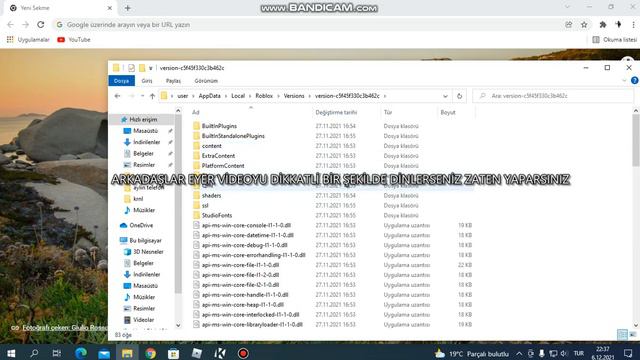
Task: Open a new Chrome tab
Action: click(128, 8)
